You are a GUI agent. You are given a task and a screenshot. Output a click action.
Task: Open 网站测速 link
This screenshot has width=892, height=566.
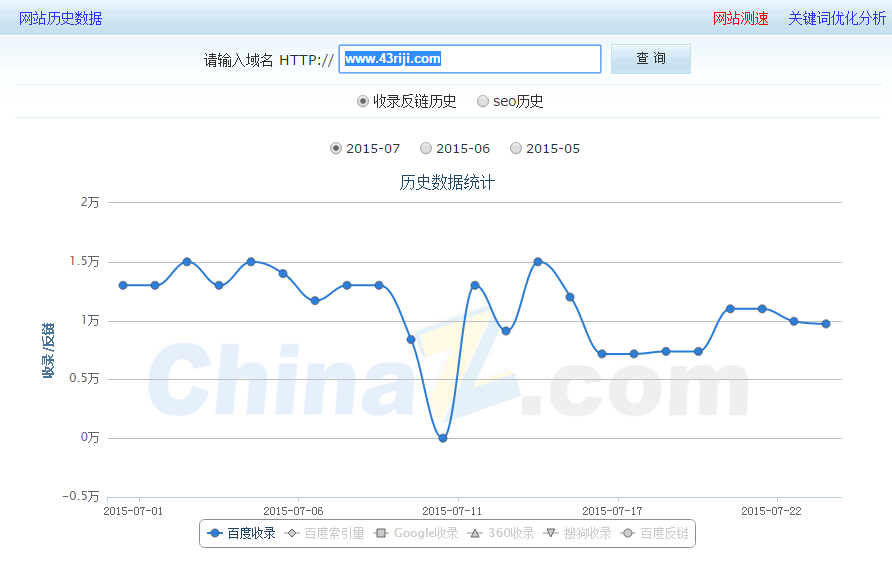[740, 18]
